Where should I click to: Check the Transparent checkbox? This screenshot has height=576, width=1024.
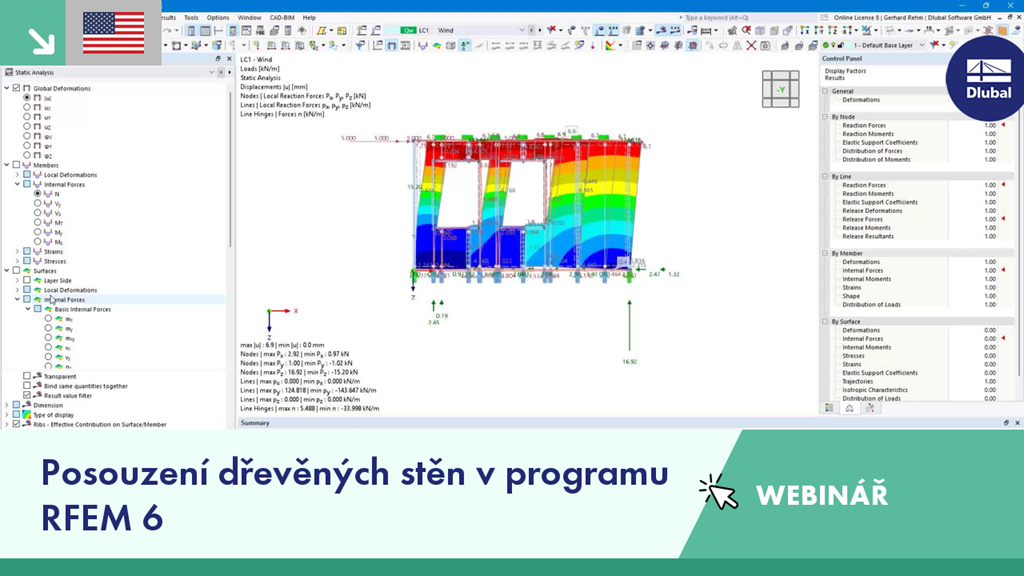[x=27, y=376]
